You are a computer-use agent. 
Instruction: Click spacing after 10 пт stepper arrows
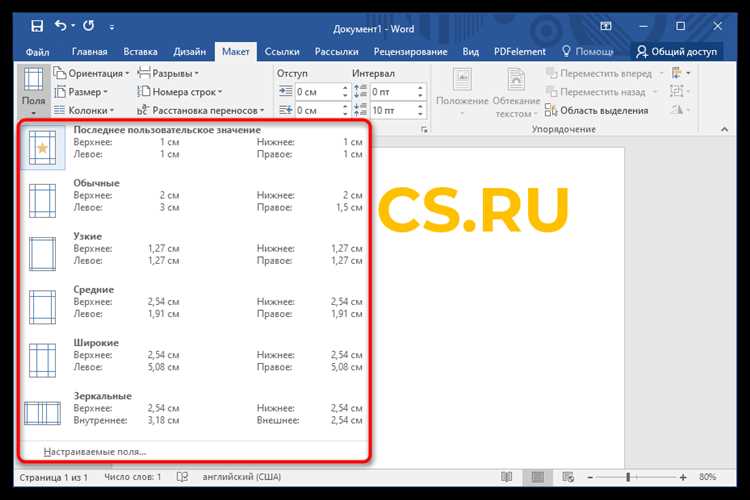(x=420, y=110)
